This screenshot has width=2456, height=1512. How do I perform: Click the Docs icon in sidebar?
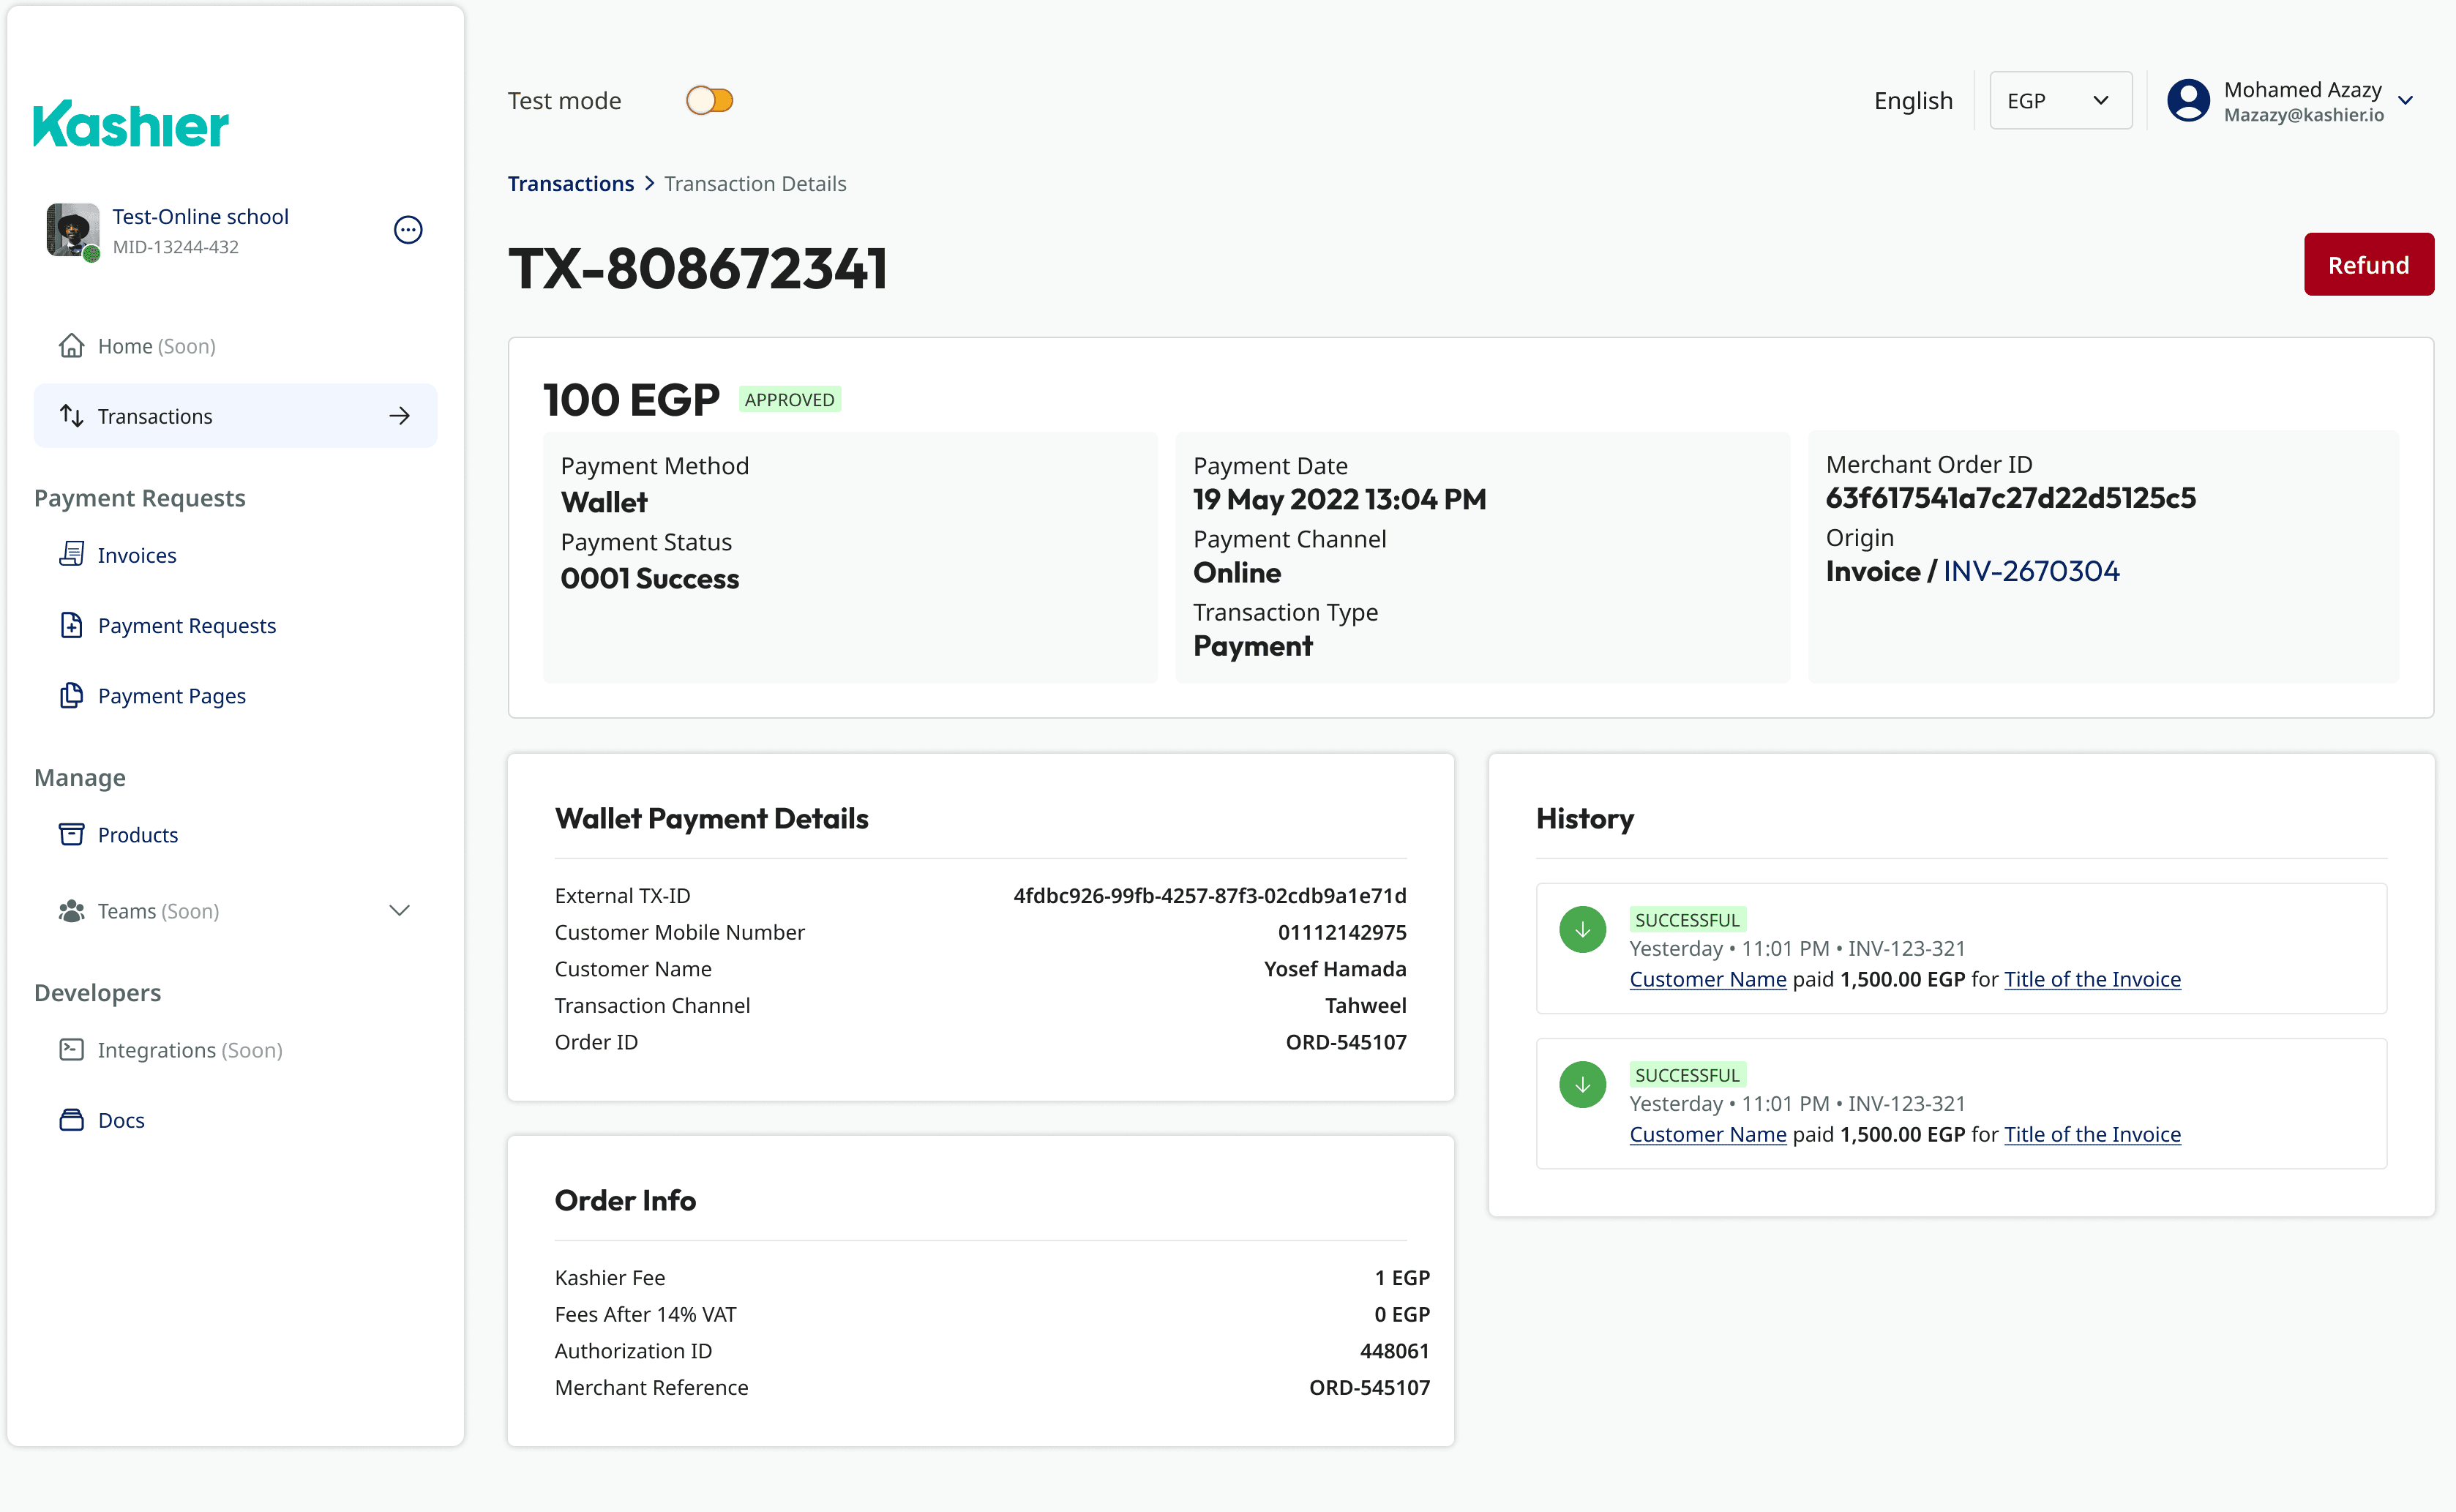pos(71,1120)
